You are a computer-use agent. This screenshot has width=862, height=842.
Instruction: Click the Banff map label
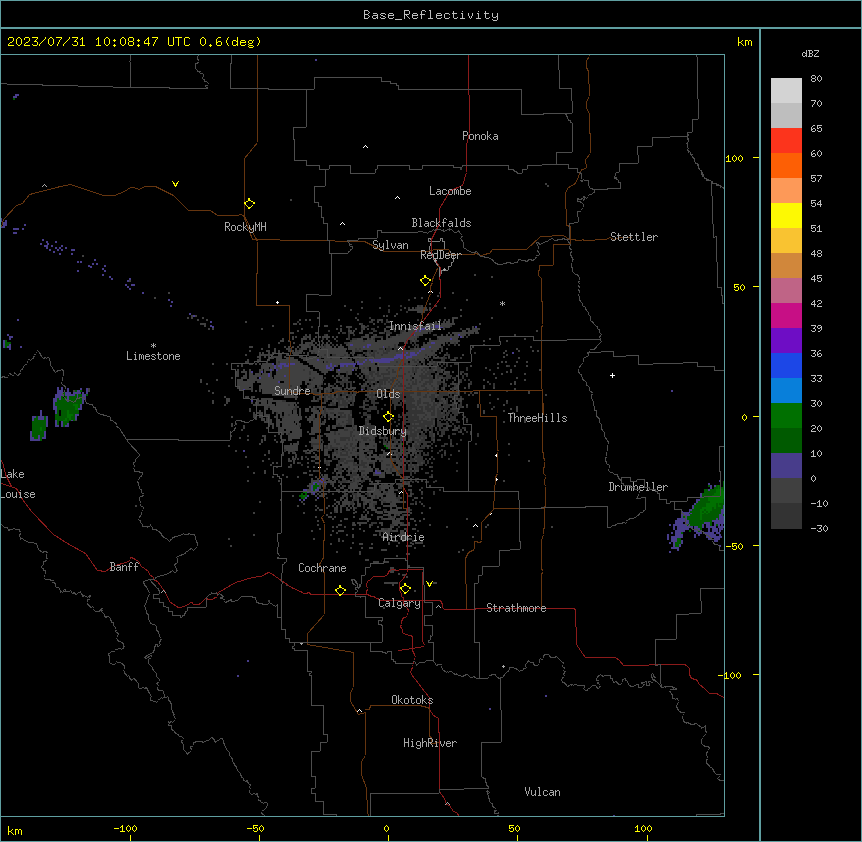click(124, 567)
